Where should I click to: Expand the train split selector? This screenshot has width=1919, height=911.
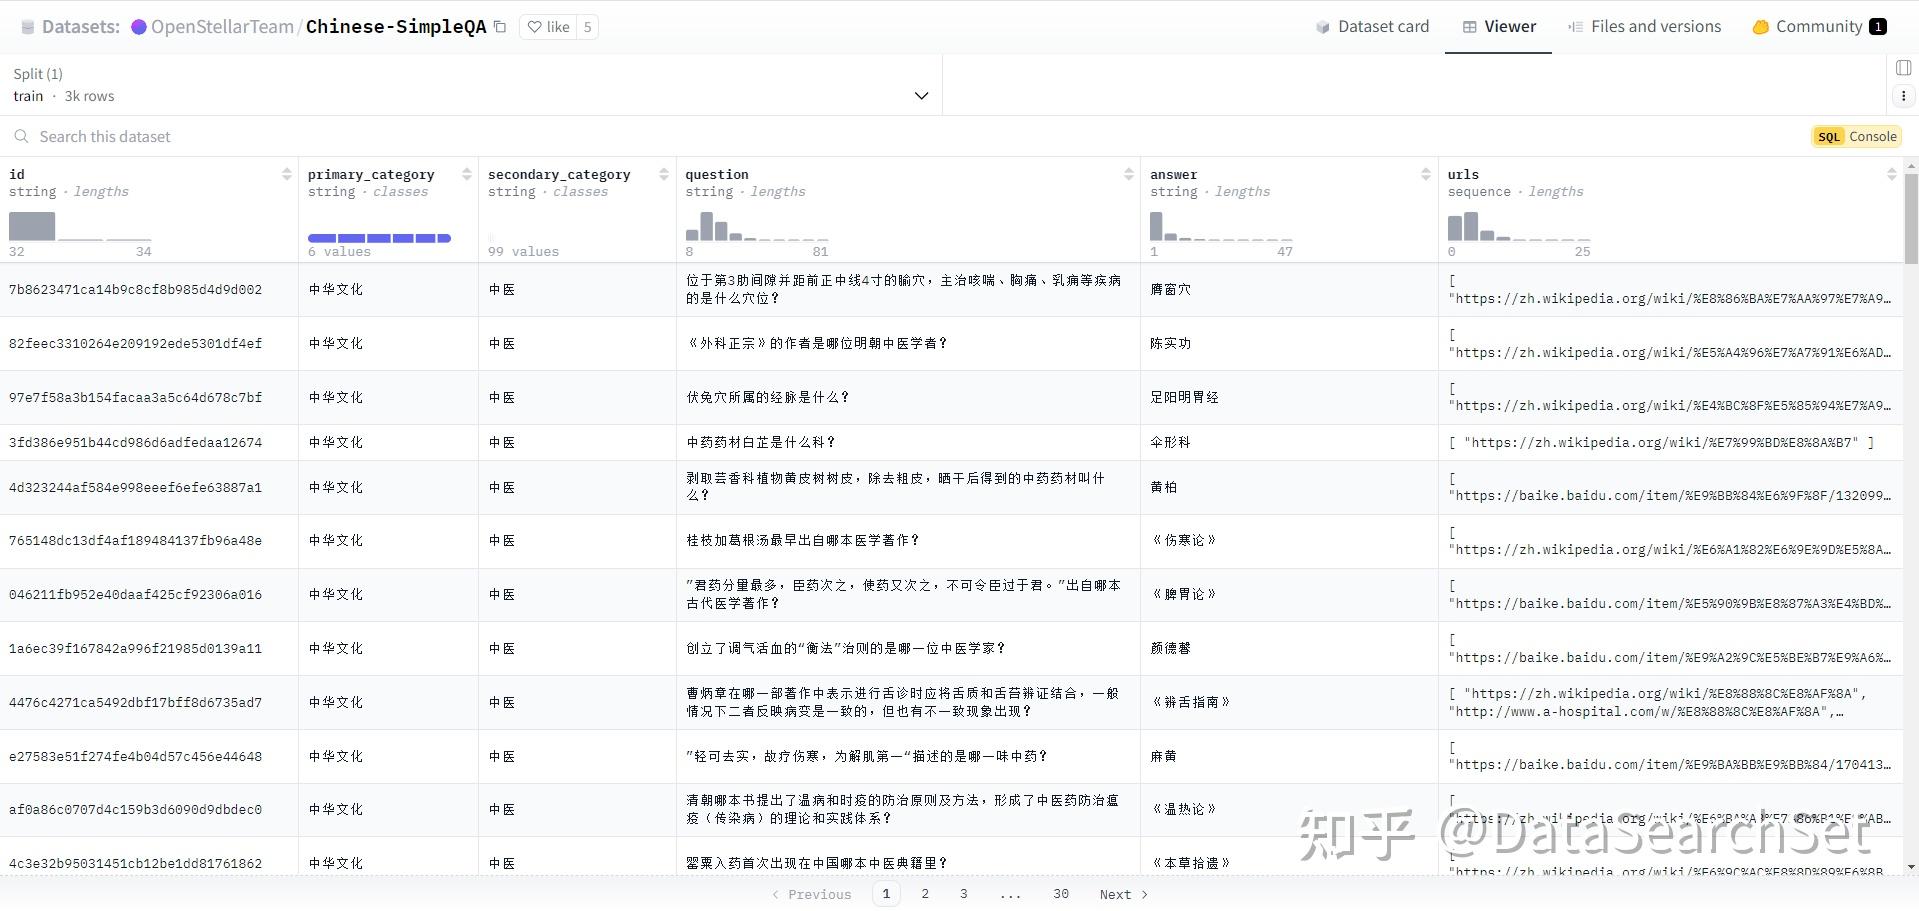coord(920,95)
